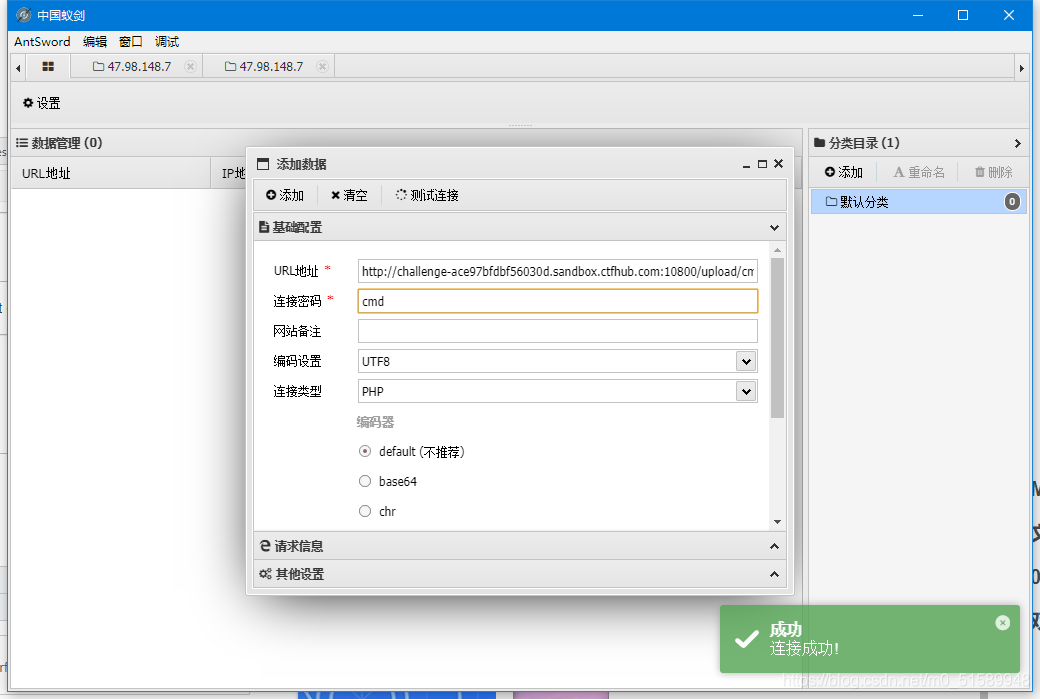
Task: Collapse 分类目录 panel with the arrow
Action: click(x=1017, y=143)
